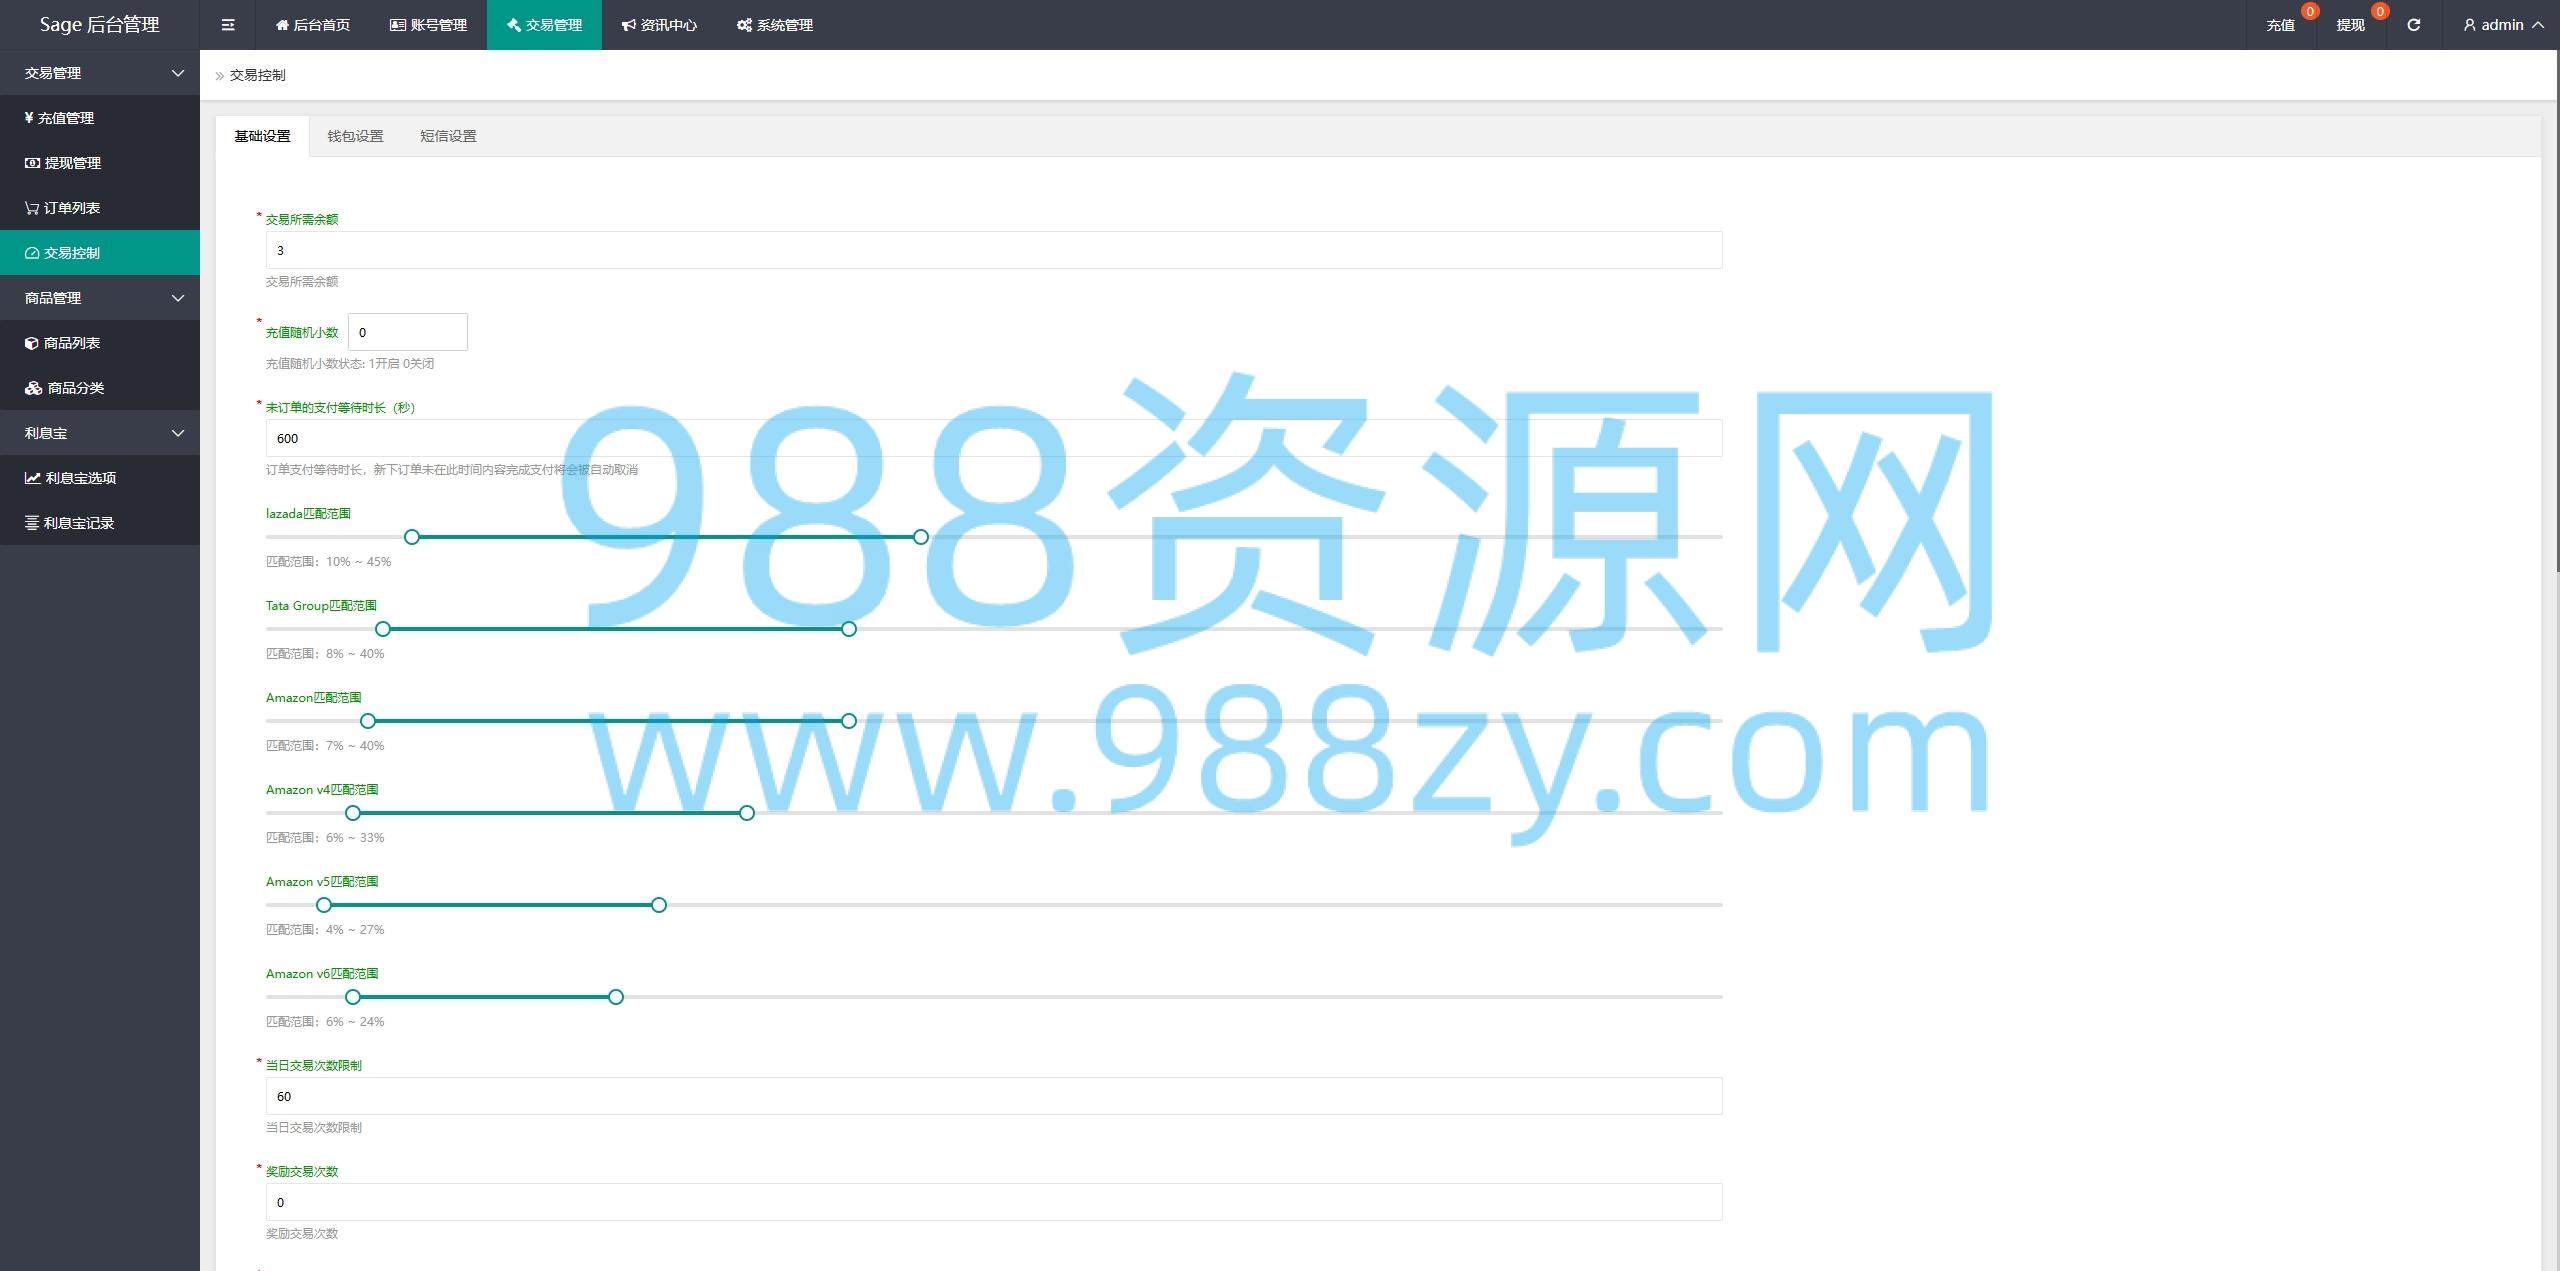
Task: Open 利息宝选项 chart item in sidebar
Action: 79,478
